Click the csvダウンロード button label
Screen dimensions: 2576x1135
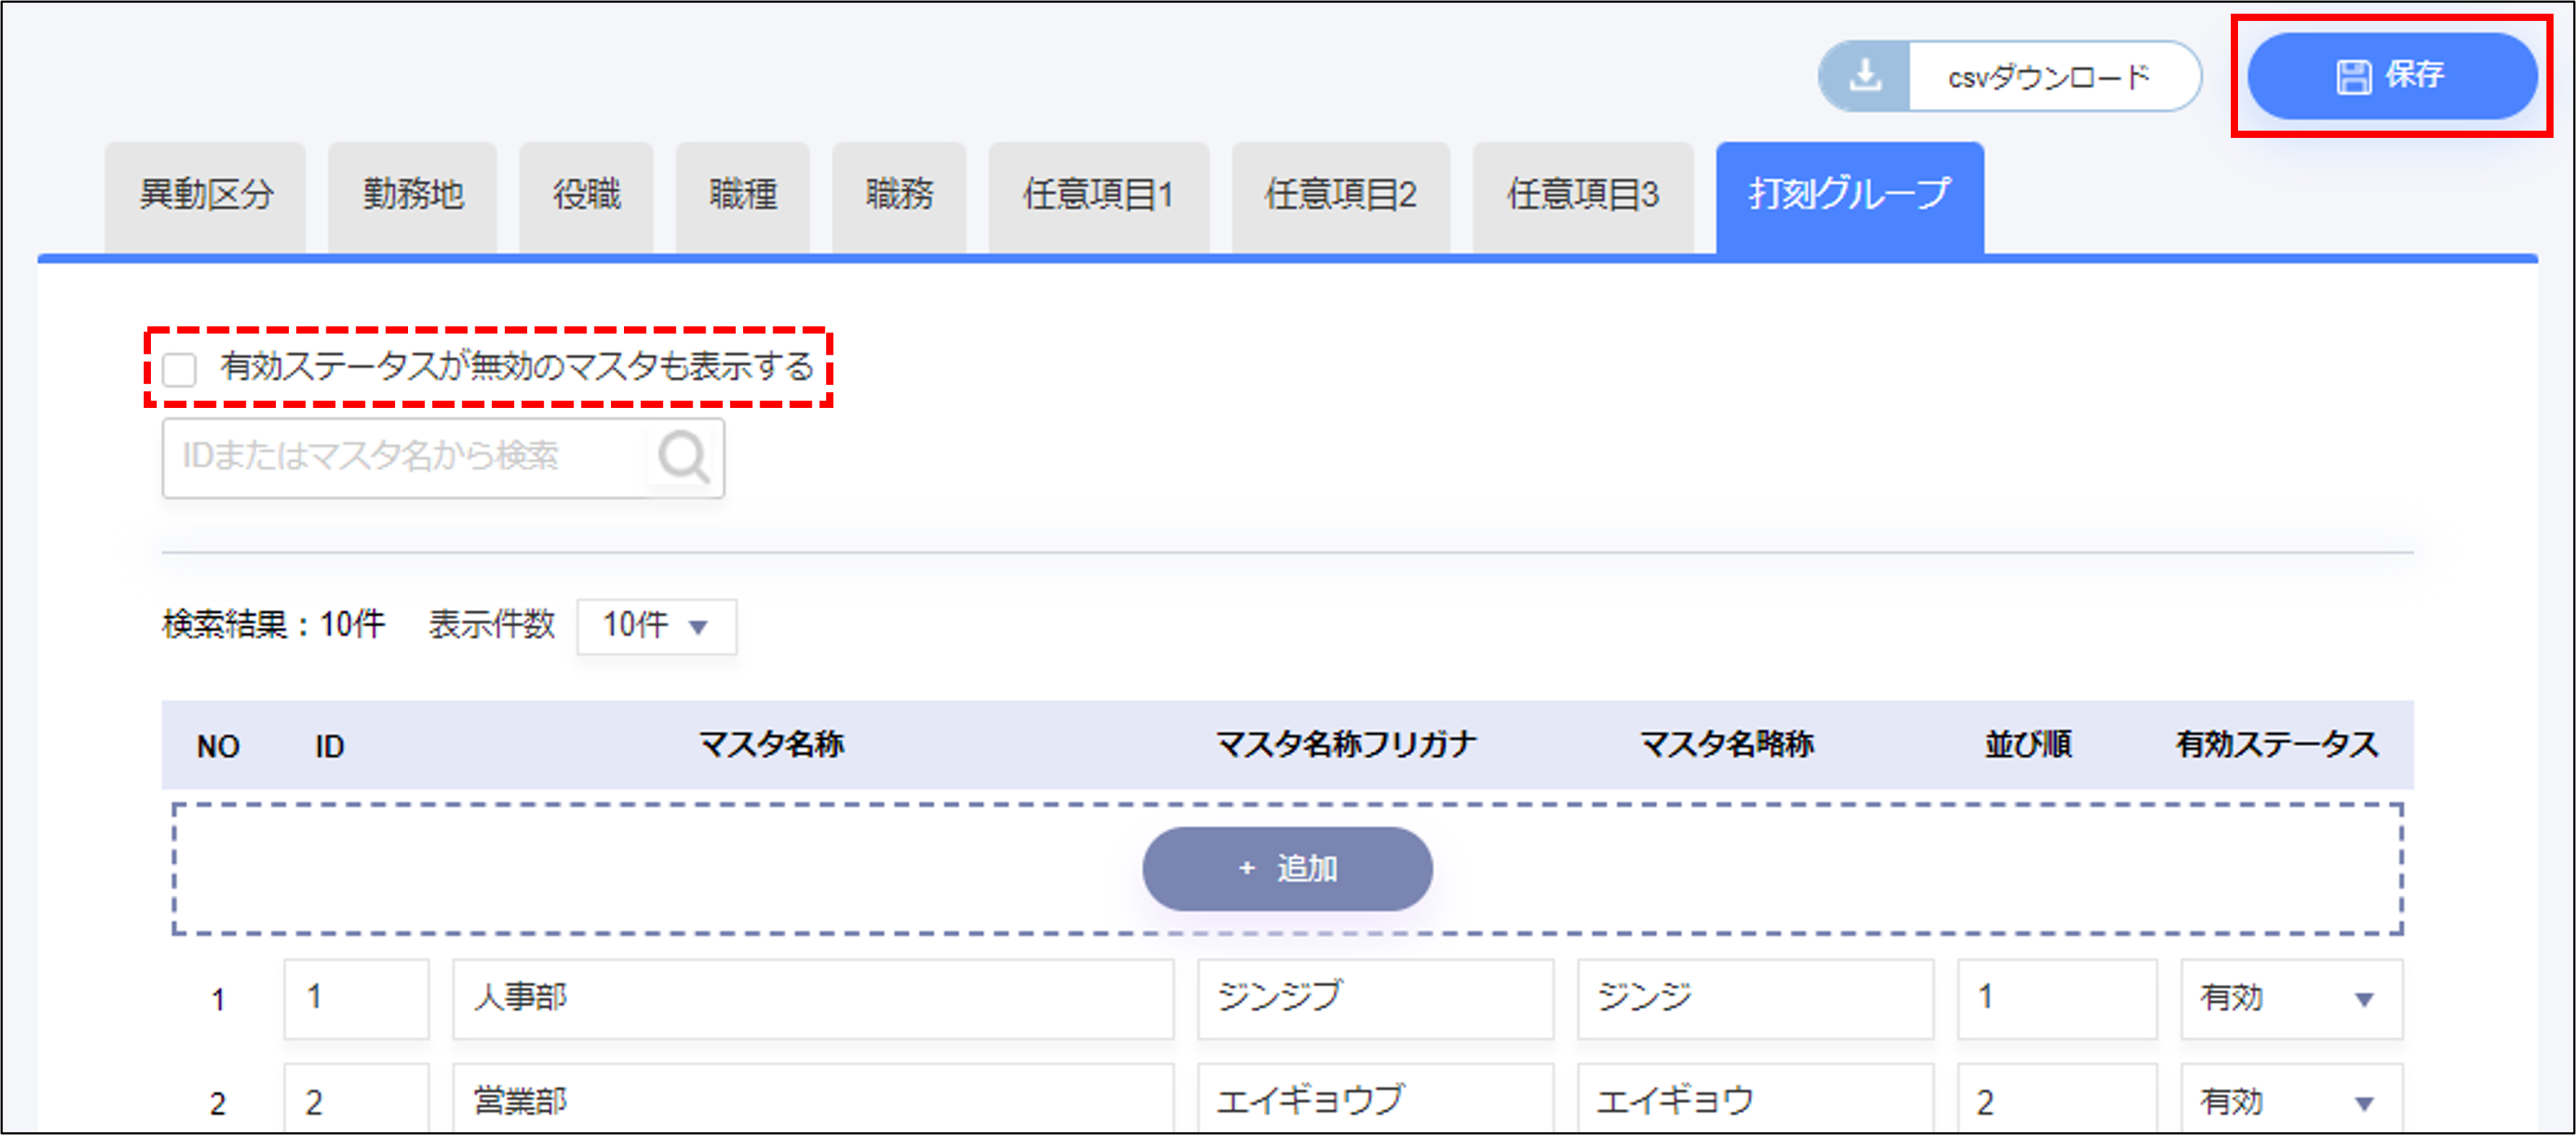[2050, 76]
